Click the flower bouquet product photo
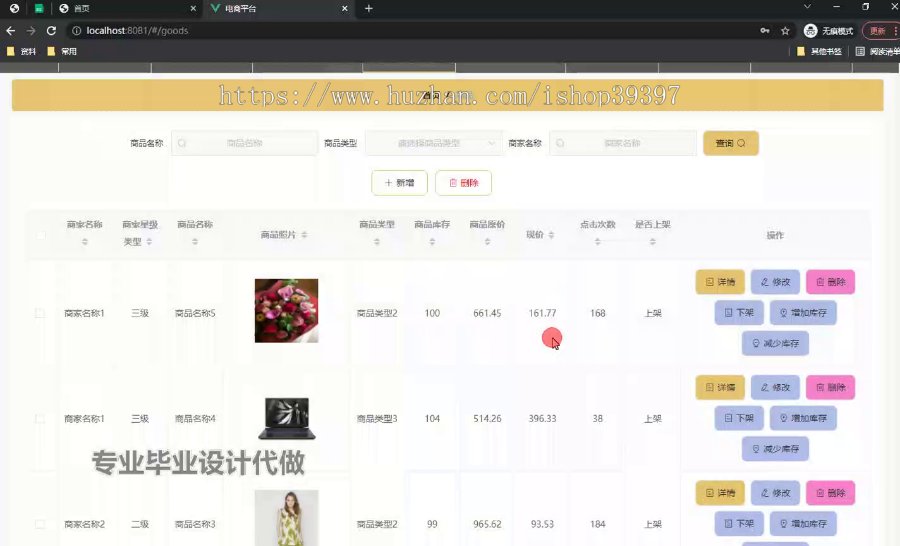This screenshot has height=546, width=900. (x=286, y=311)
